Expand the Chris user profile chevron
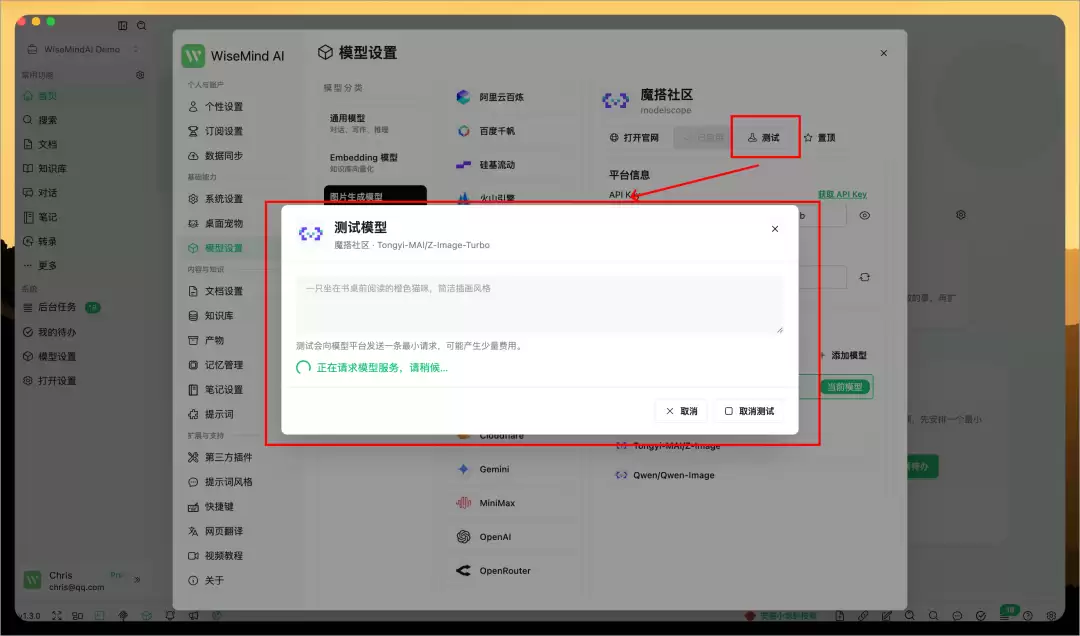The height and width of the screenshot is (636, 1080). tap(137, 580)
